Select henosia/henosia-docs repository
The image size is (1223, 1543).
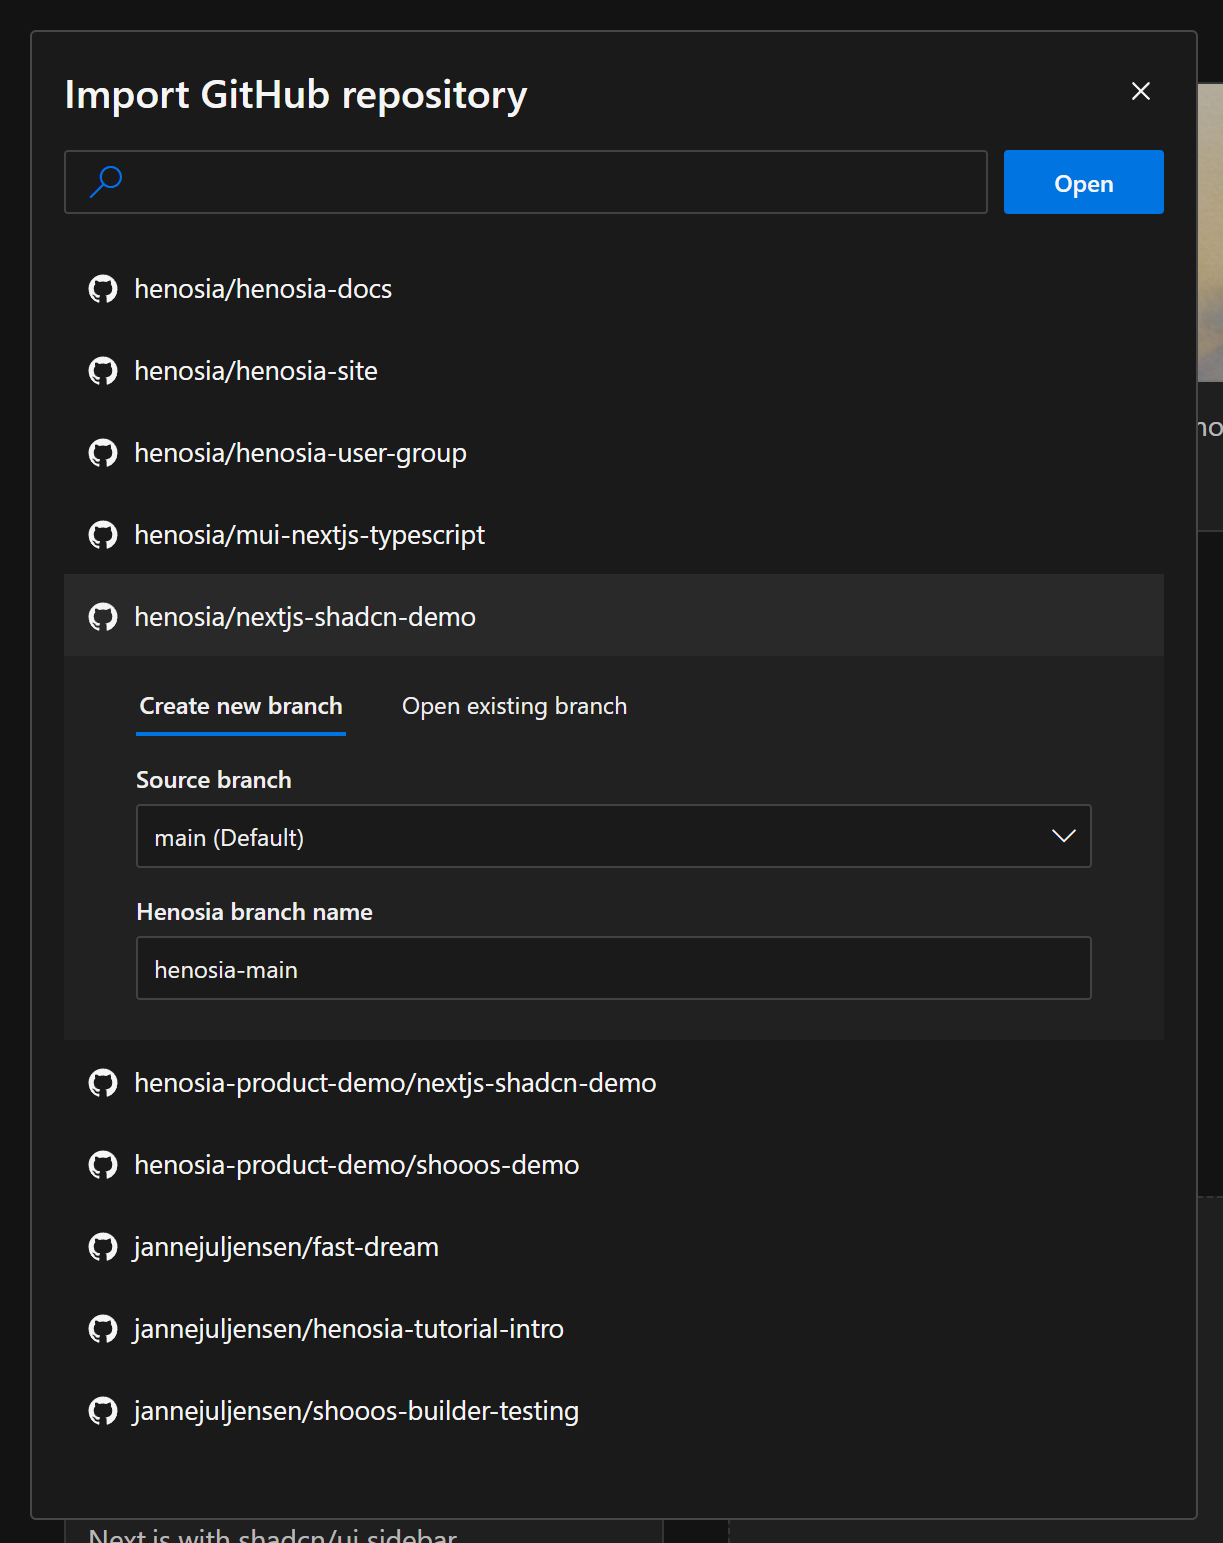coord(614,289)
